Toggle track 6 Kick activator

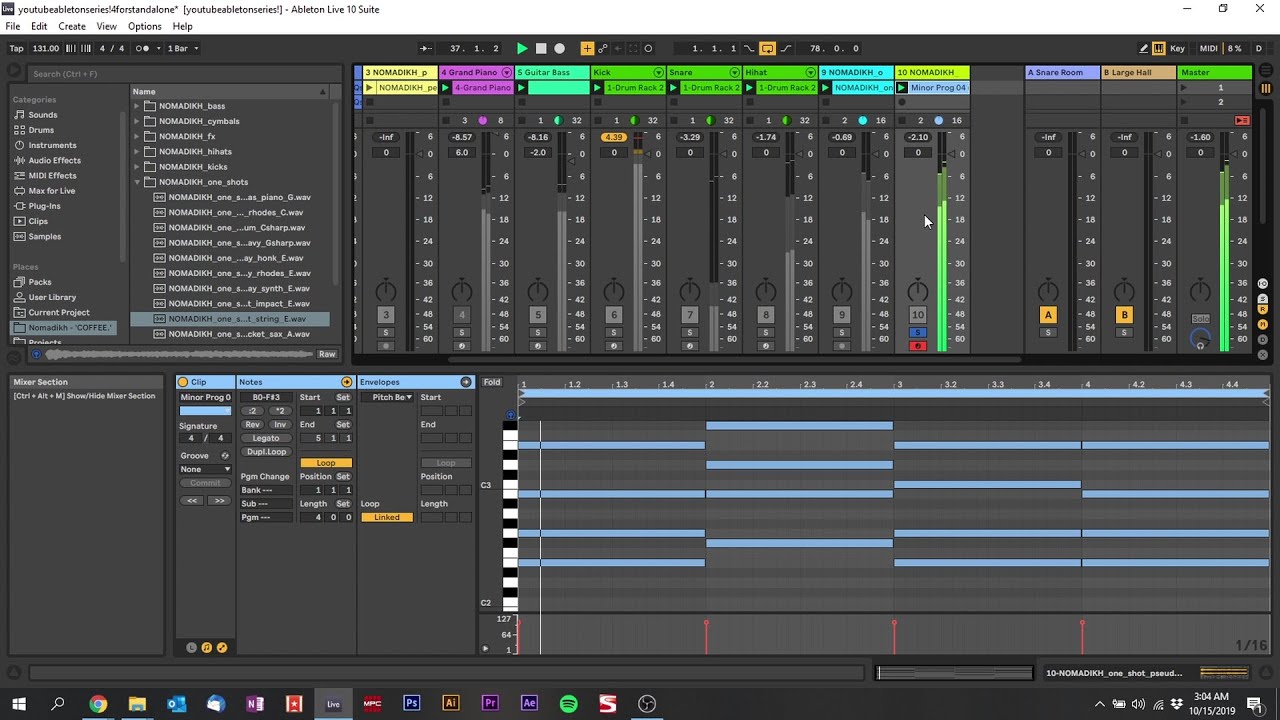click(614, 315)
